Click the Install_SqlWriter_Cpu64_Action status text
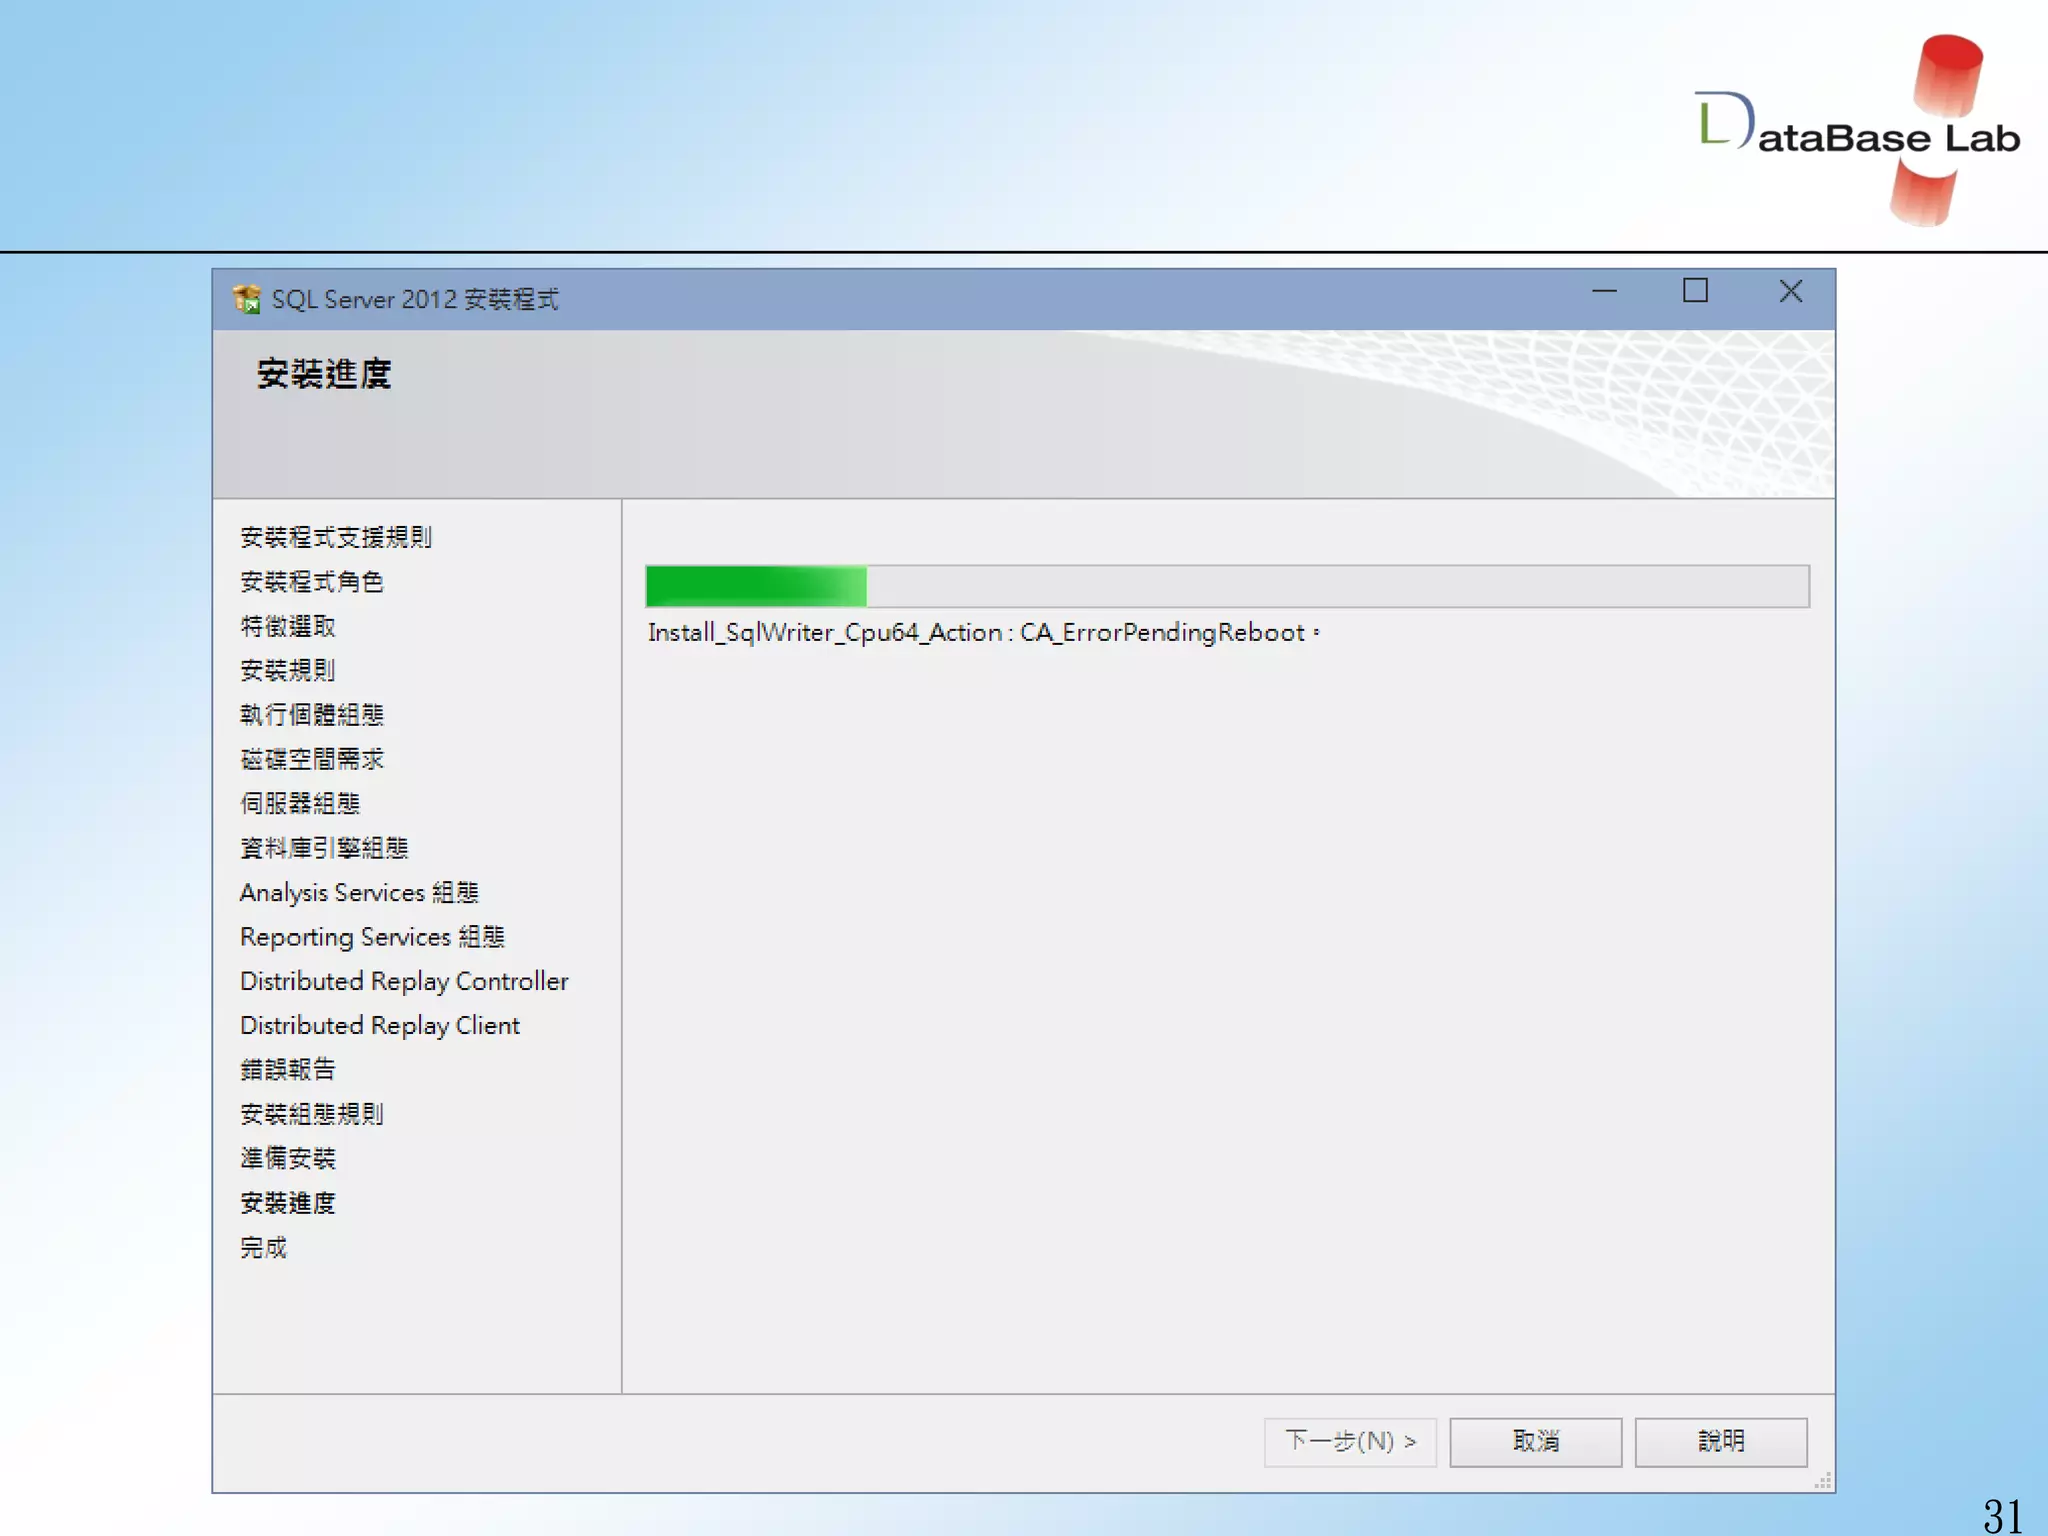This screenshot has height=1536, width=2048. pyautogui.click(x=983, y=633)
